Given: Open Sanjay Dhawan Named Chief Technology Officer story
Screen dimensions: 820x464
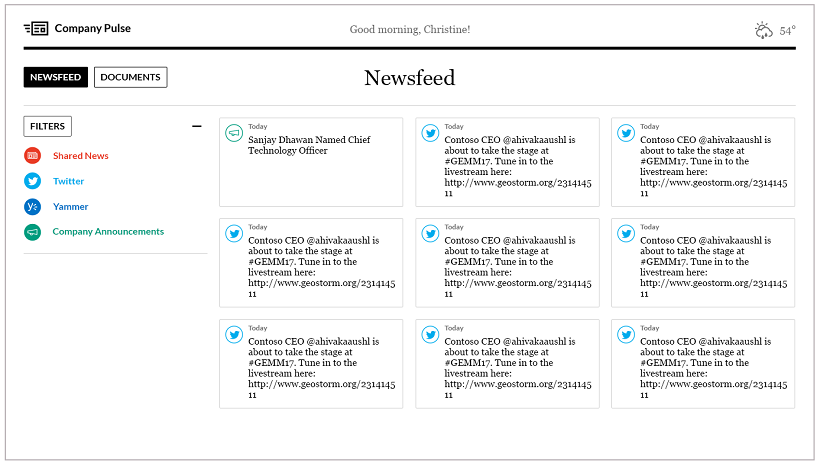Looking at the screenshot, I should 309,146.
